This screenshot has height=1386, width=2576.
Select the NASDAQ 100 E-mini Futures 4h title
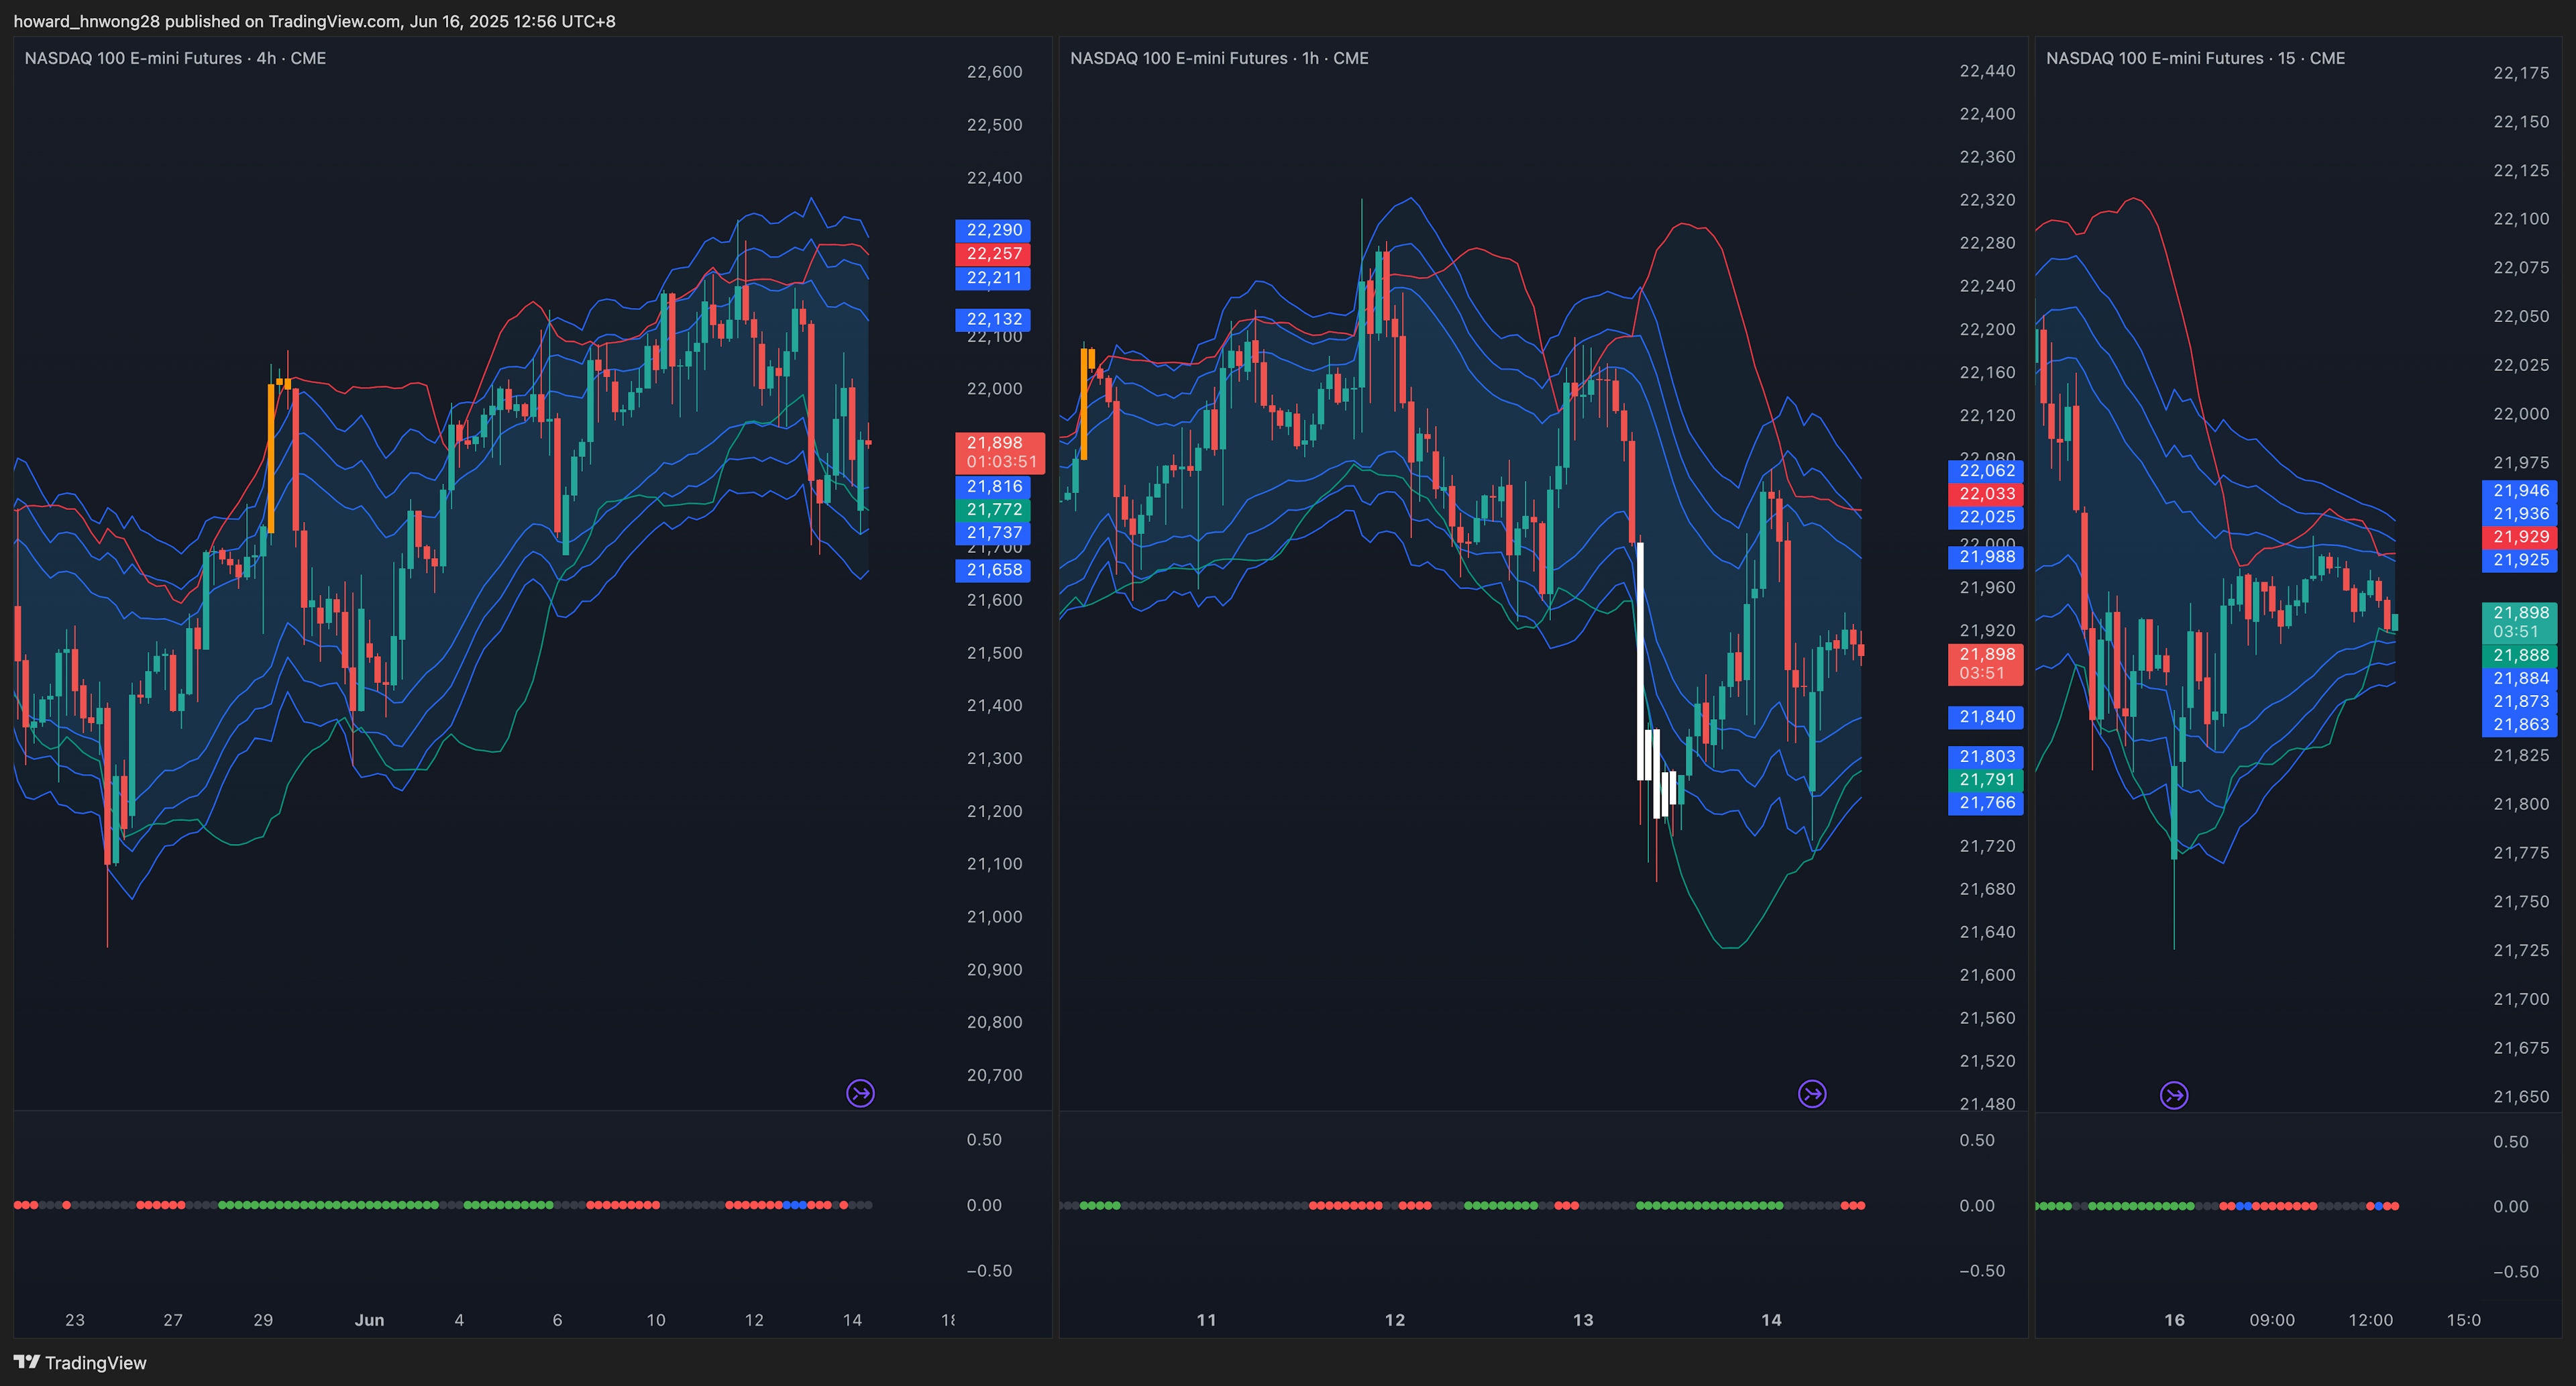point(175,58)
